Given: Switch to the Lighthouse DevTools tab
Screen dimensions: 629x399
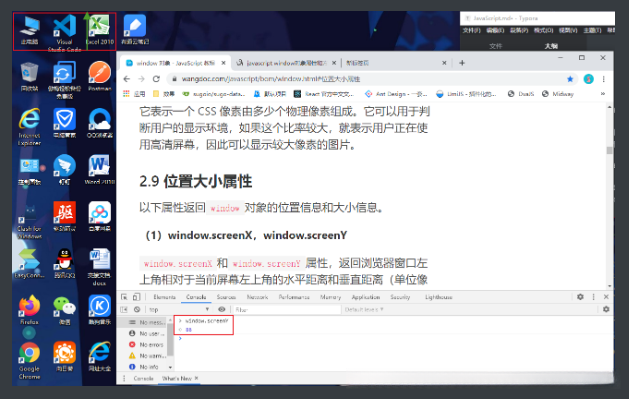Looking at the screenshot, I should coord(438,297).
